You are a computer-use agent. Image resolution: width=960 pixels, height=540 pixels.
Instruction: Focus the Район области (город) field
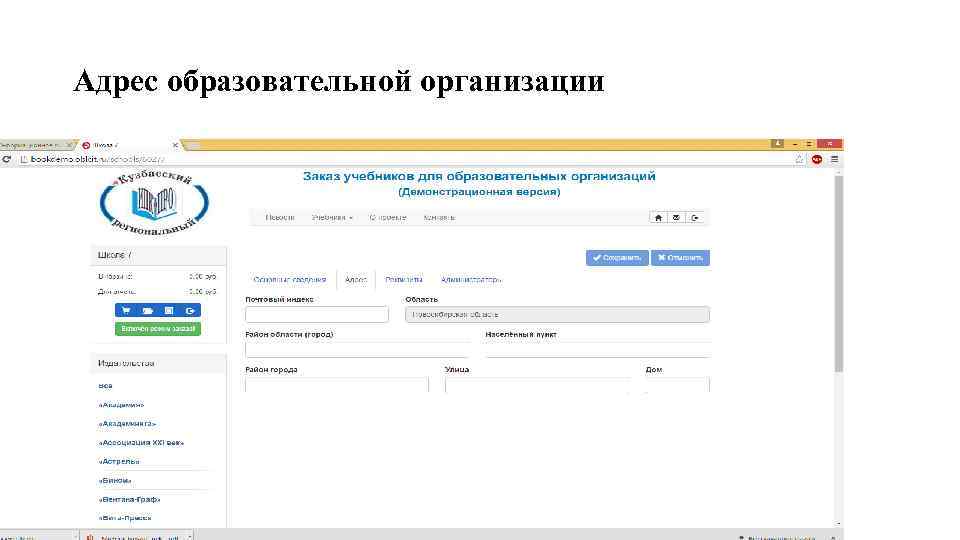click(358, 349)
